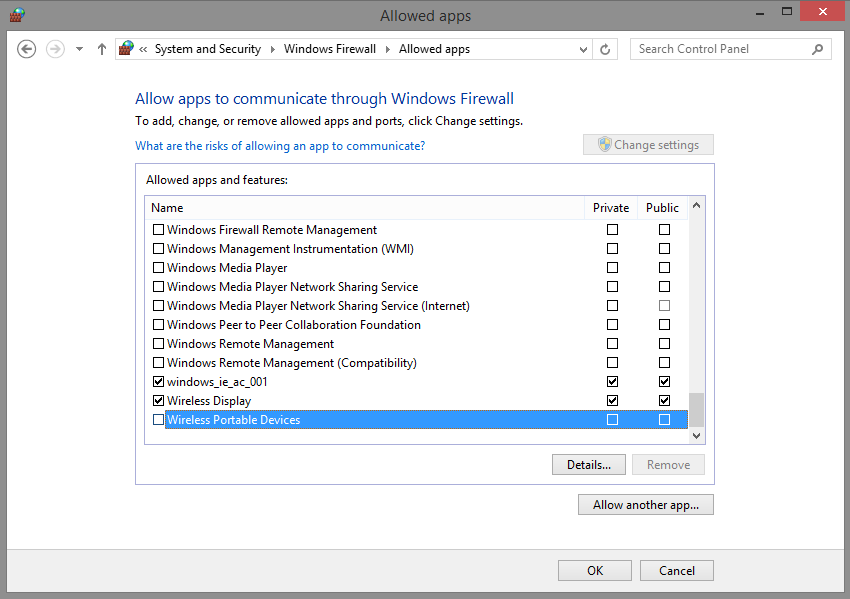The height and width of the screenshot is (599, 850).
Task: Tick Public for Wireless Portable Devices
Action: (664, 420)
